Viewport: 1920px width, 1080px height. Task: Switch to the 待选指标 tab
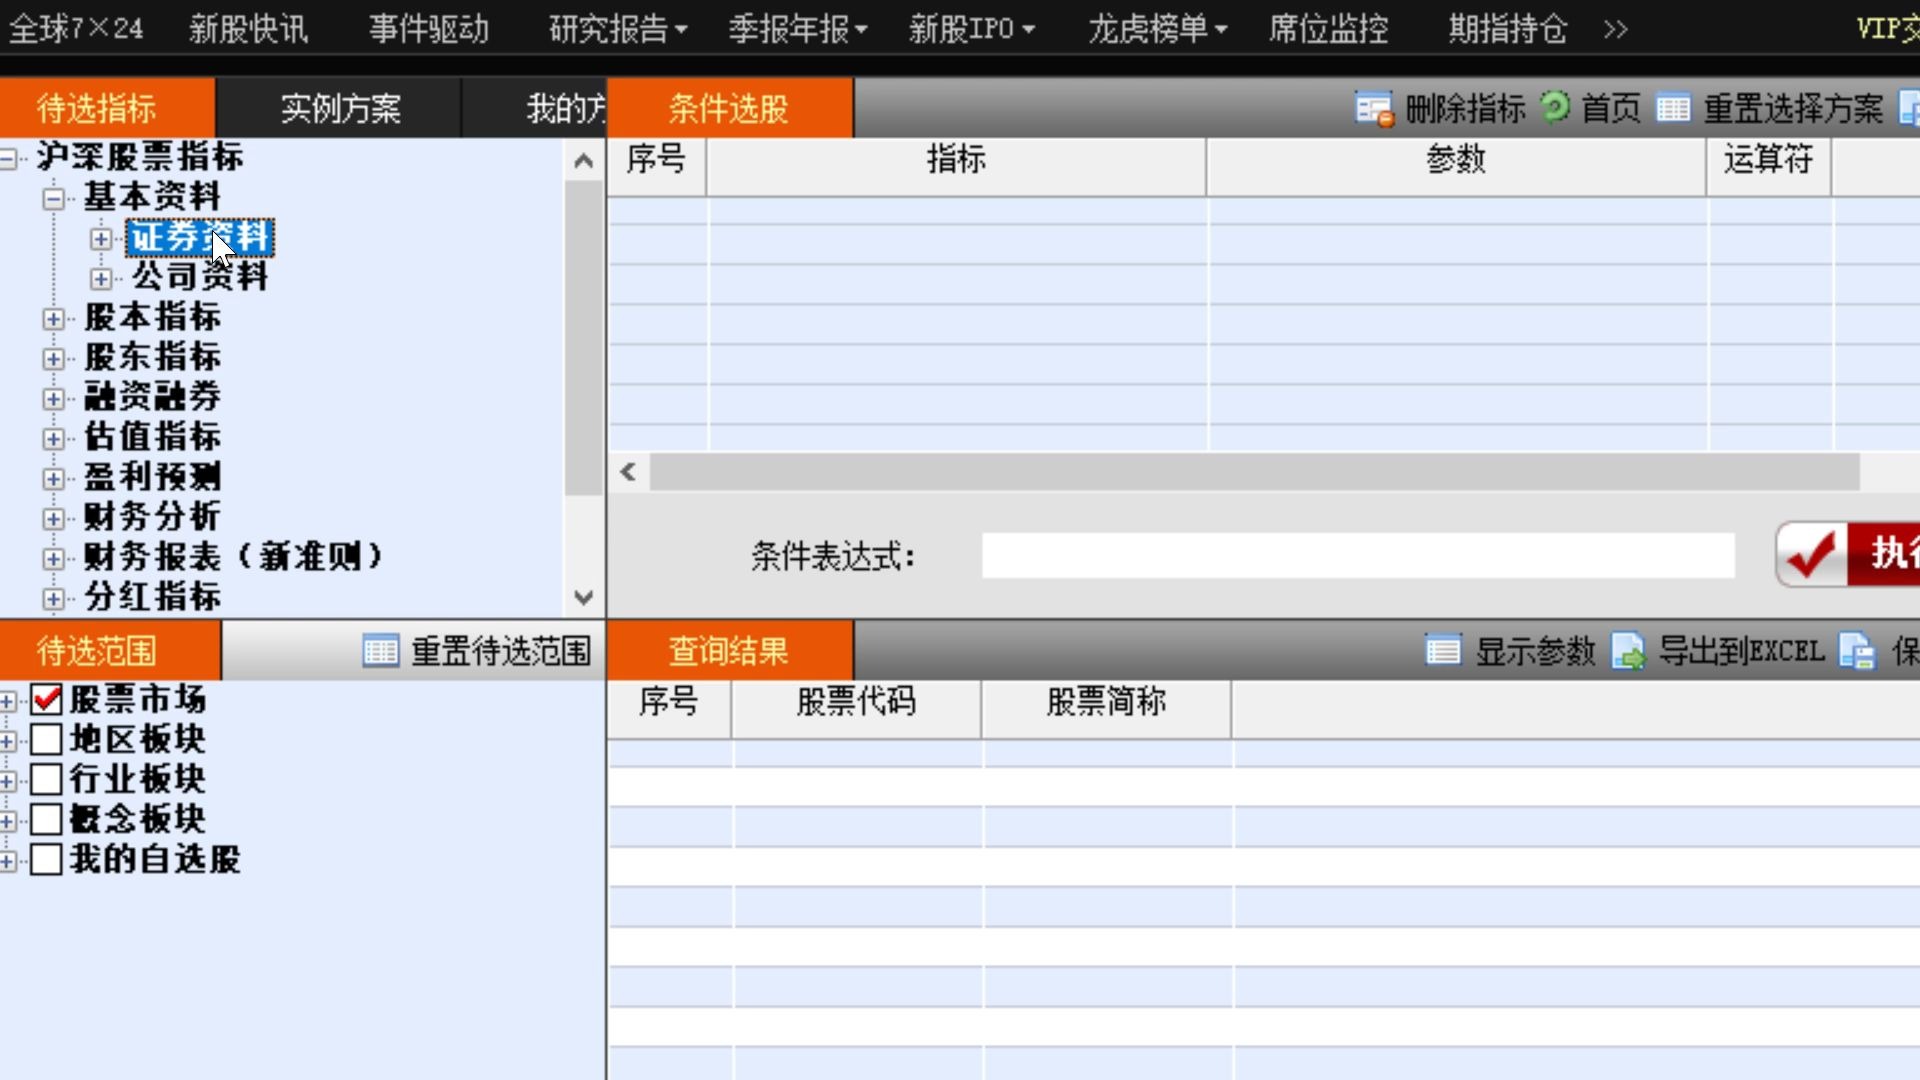point(107,107)
